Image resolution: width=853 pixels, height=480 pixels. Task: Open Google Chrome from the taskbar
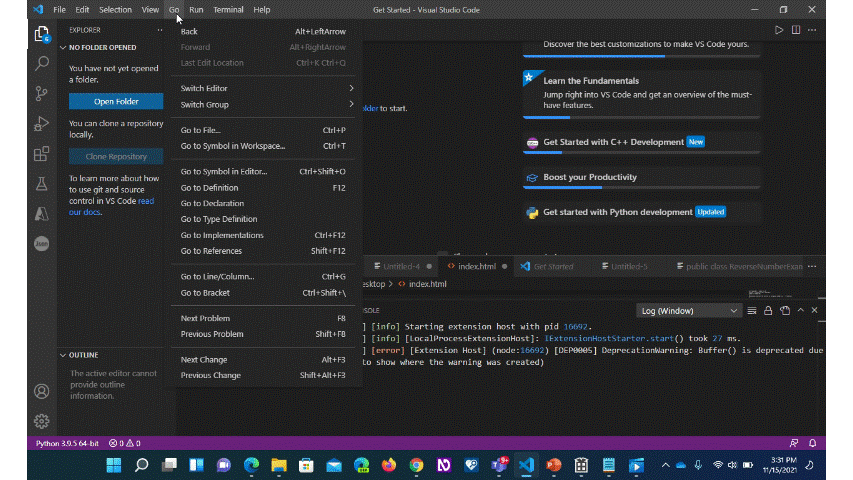pos(417,465)
